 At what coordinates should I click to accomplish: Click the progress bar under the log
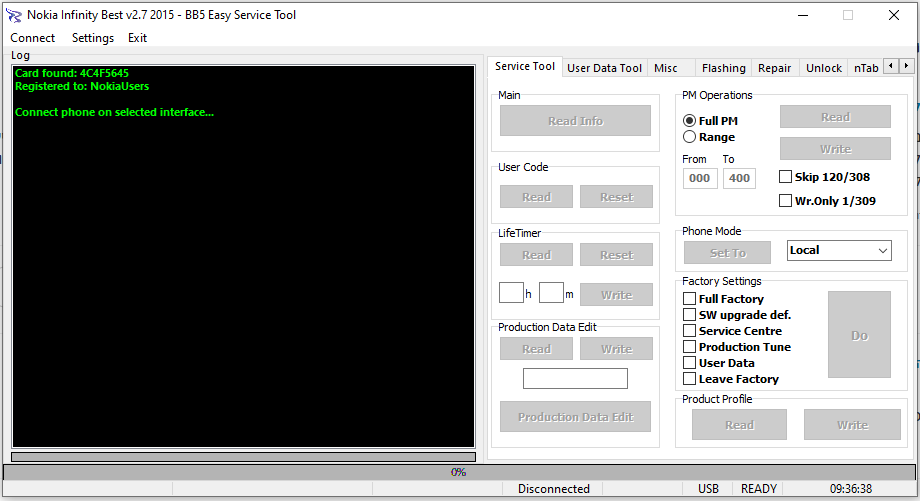[x=243, y=457]
